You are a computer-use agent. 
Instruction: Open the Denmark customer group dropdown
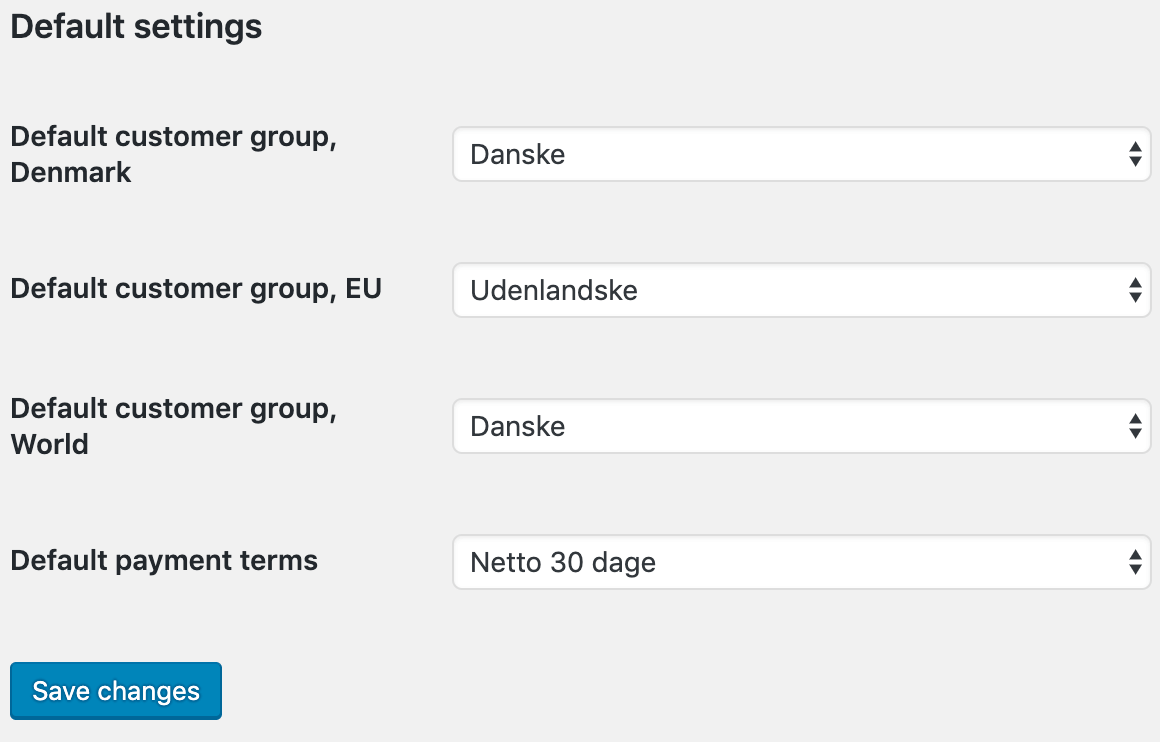point(800,154)
